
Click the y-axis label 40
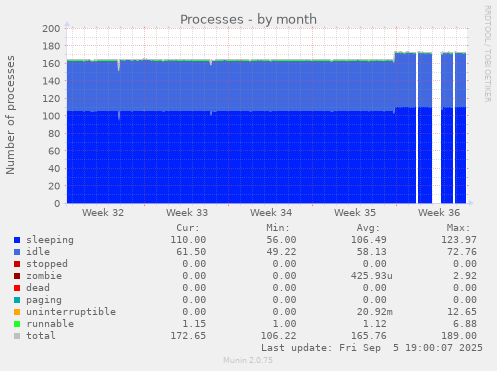click(54, 169)
